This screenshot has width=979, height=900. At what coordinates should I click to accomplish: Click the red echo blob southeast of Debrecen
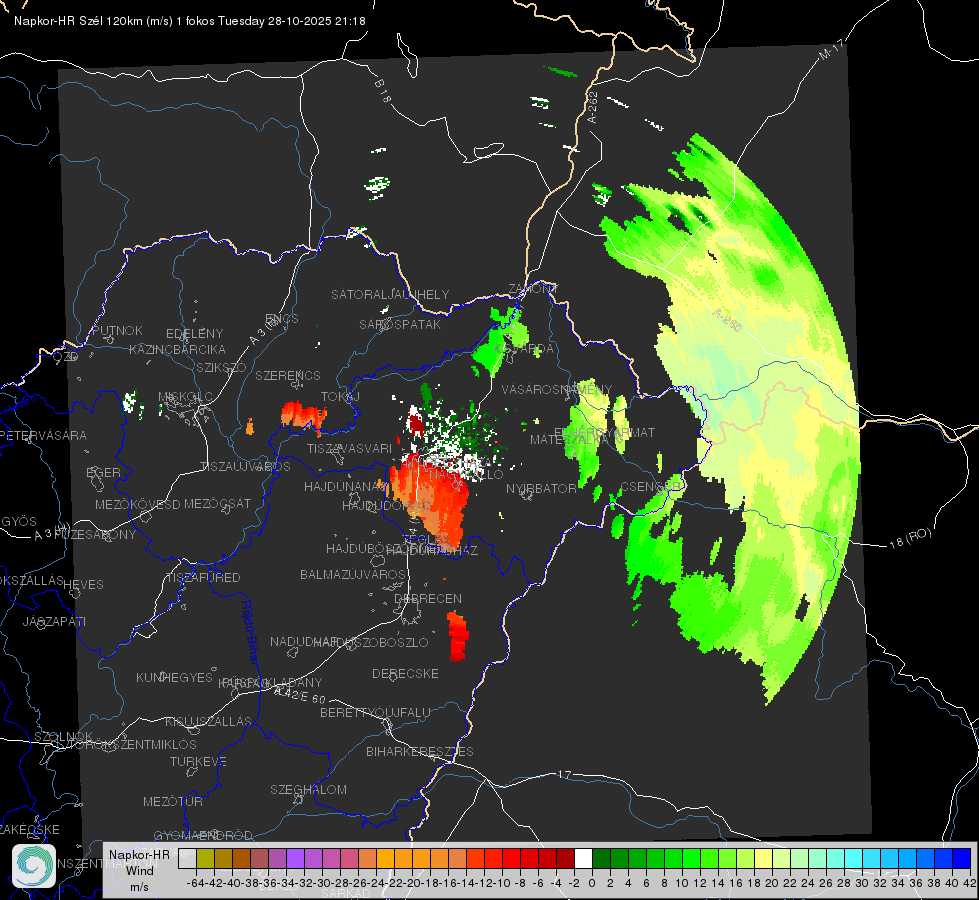click(x=458, y=636)
